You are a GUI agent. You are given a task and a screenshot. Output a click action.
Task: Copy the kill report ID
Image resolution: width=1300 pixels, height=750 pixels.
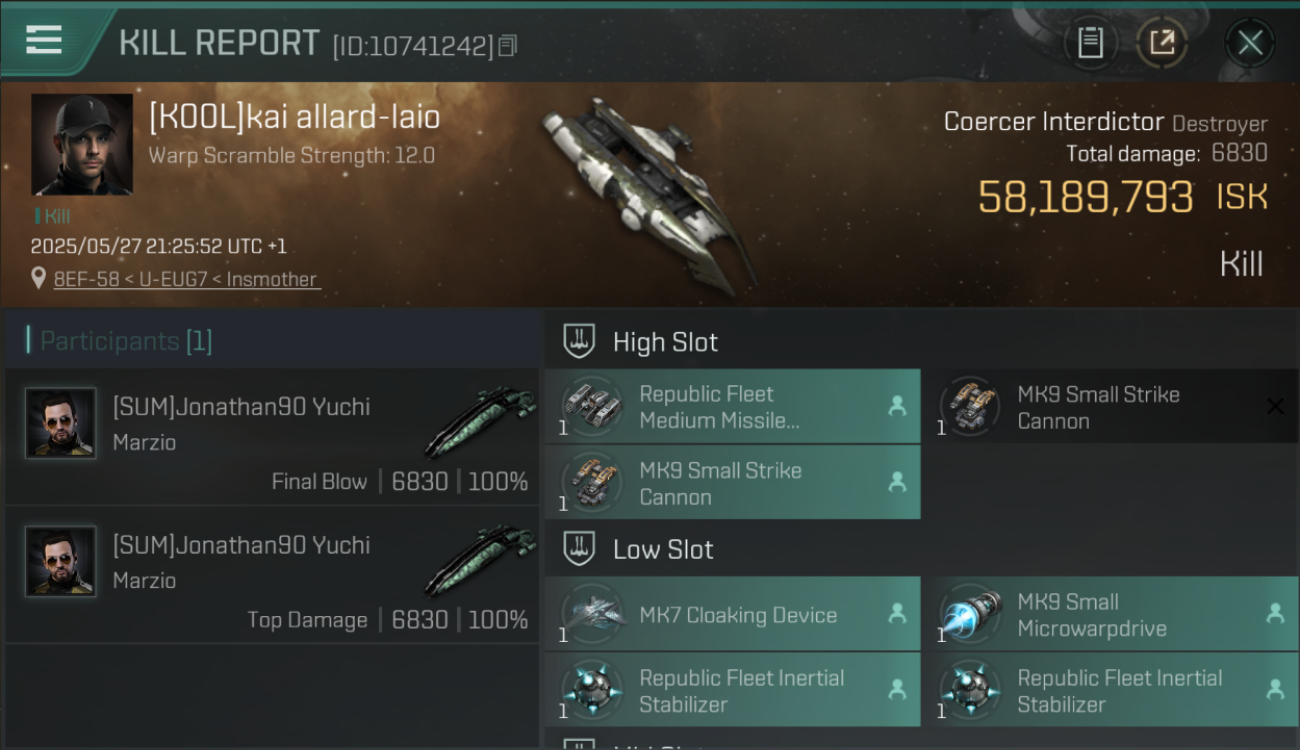click(508, 46)
